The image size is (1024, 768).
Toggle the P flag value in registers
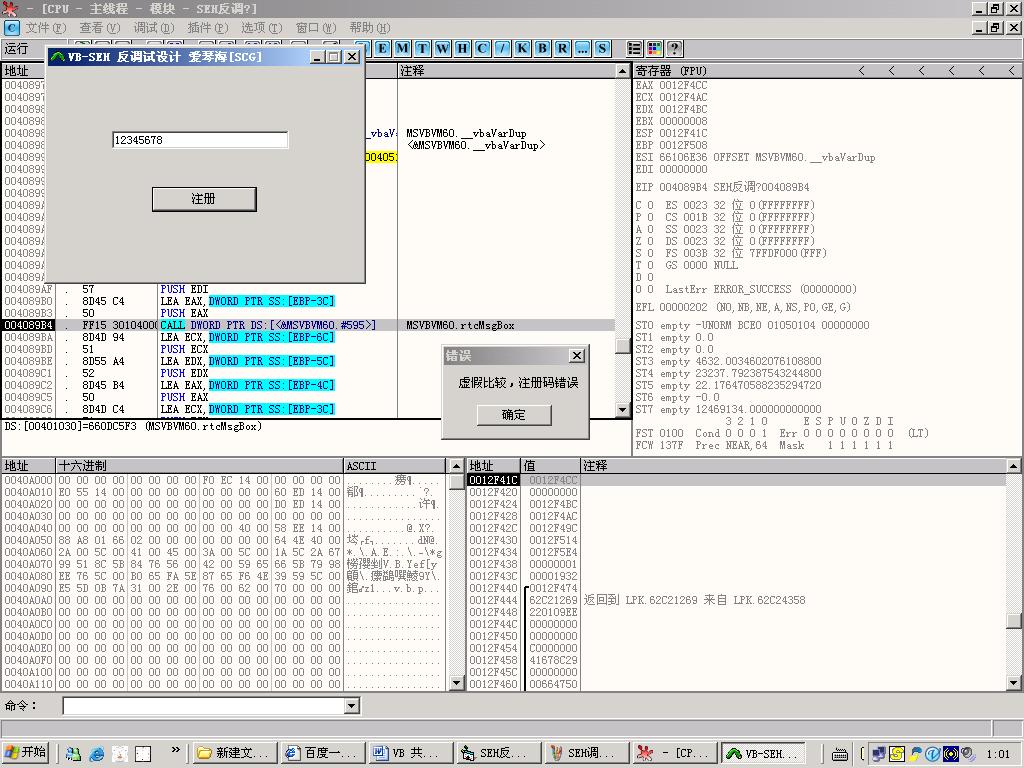pos(650,217)
